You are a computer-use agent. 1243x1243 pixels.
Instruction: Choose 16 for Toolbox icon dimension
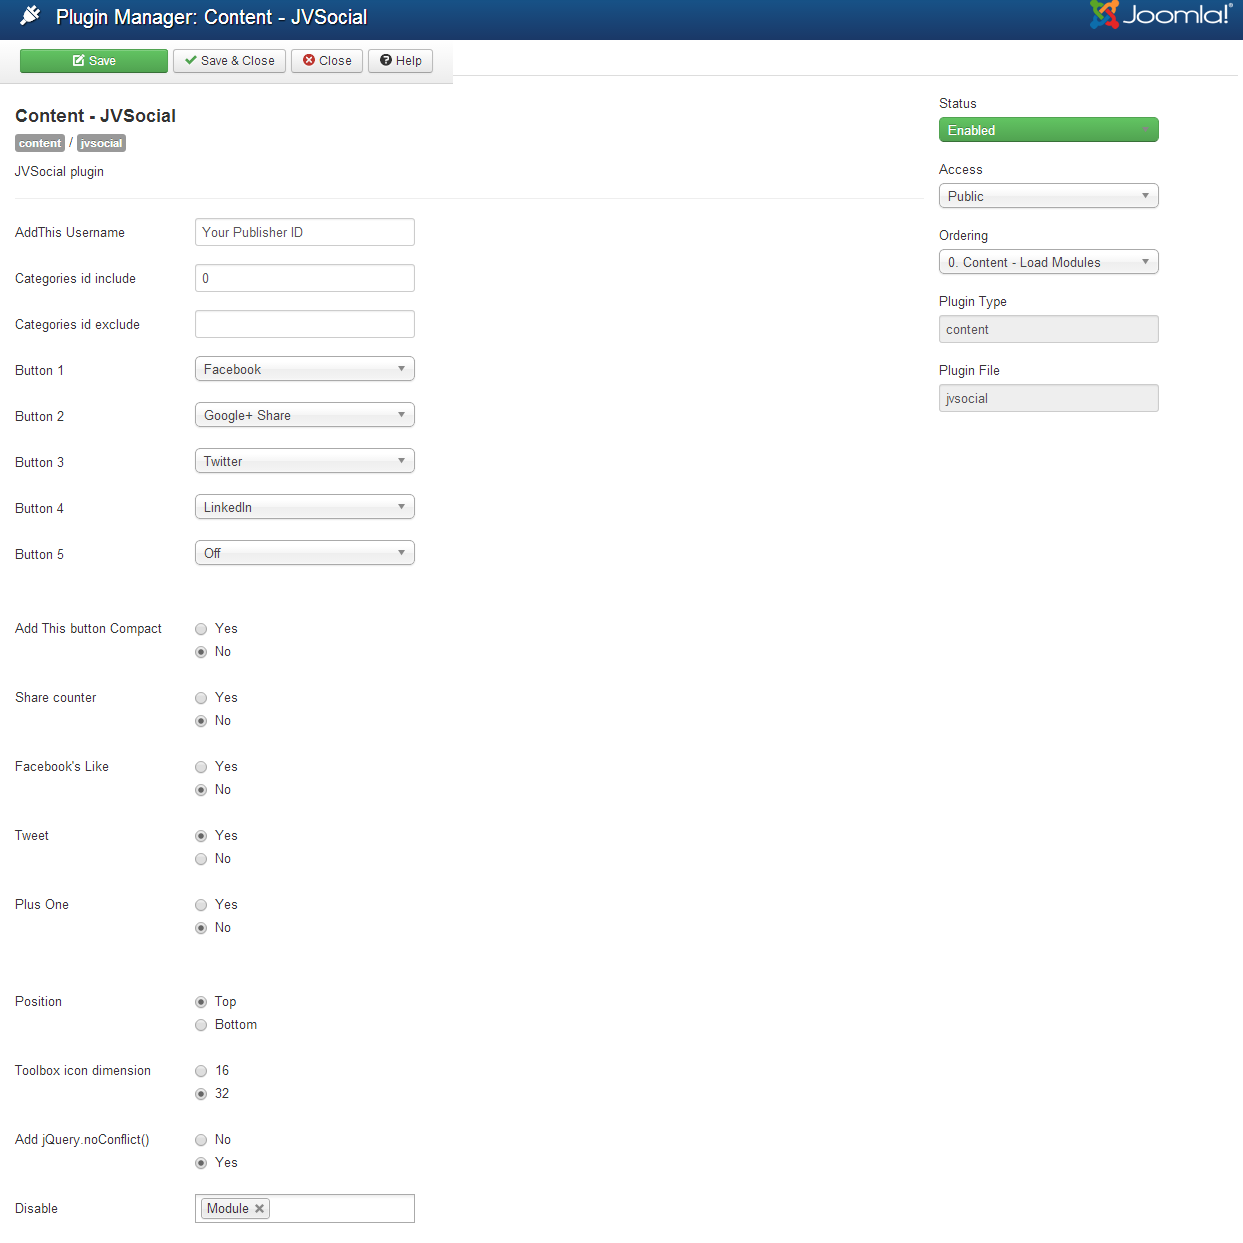click(x=201, y=1071)
